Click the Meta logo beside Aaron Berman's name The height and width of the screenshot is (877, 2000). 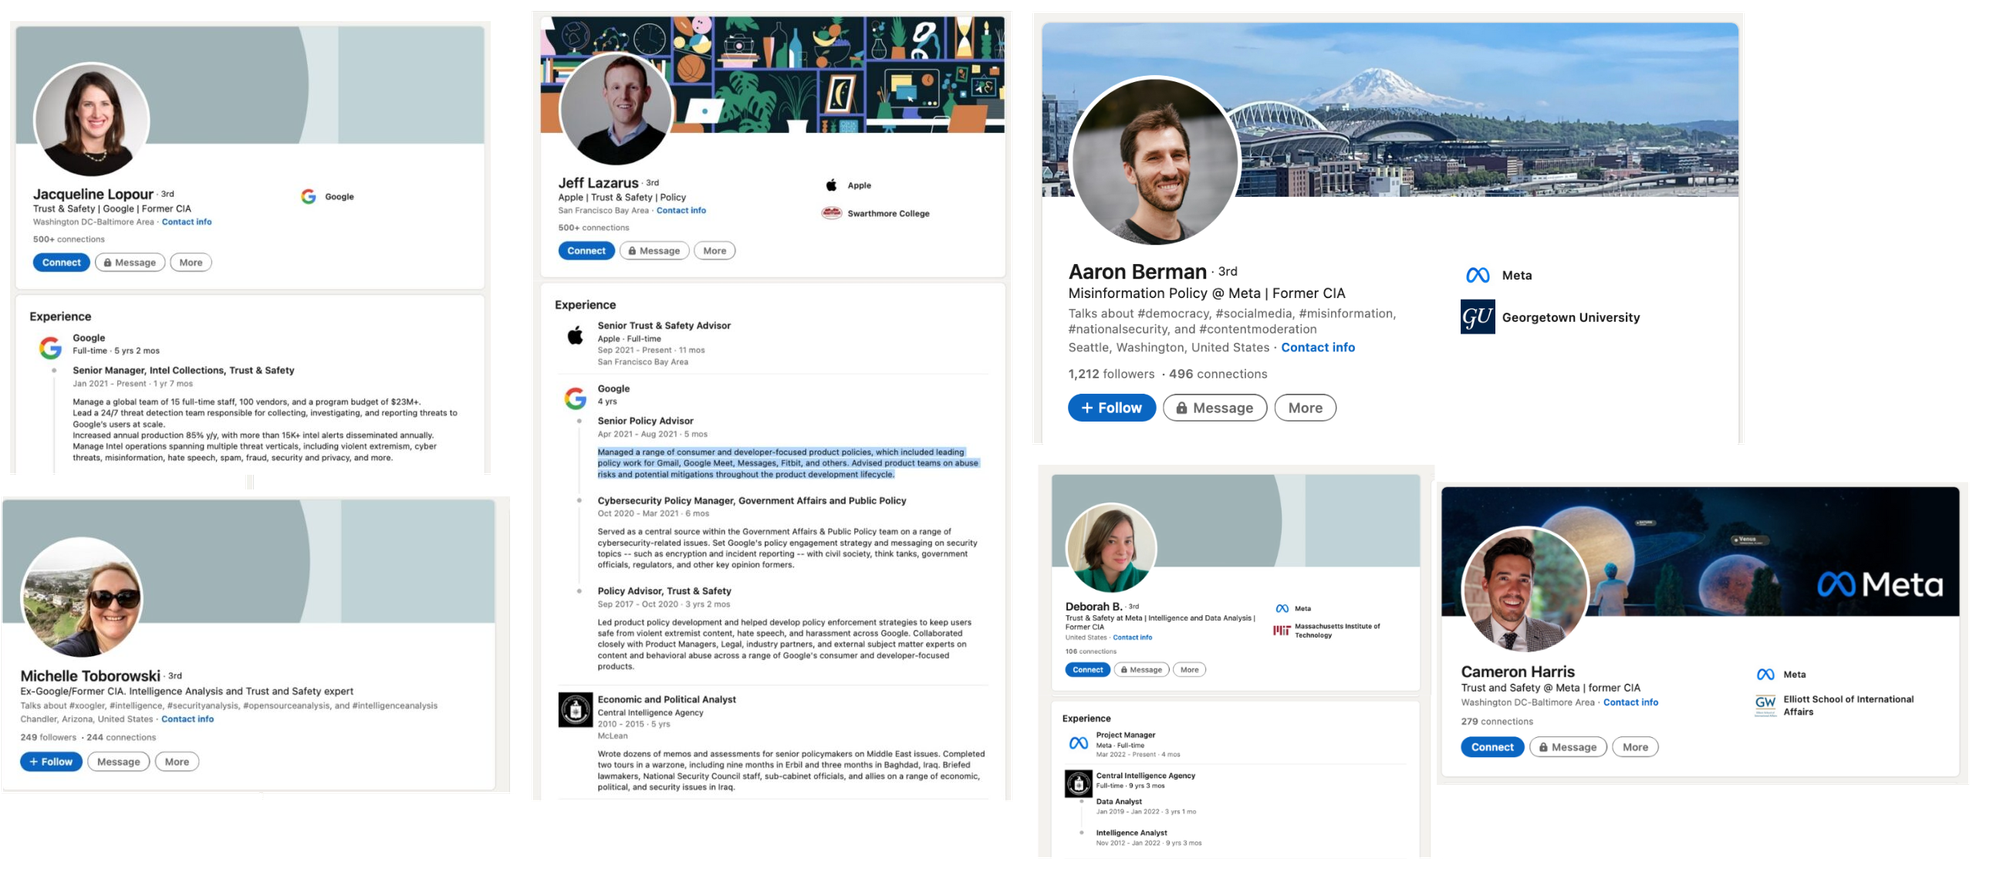coord(1477,275)
